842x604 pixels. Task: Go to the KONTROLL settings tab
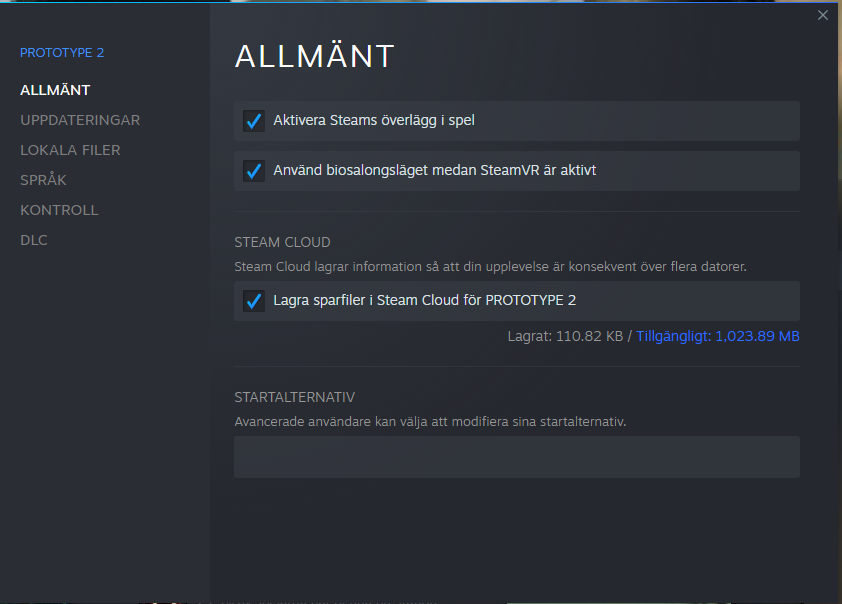coord(59,210)
